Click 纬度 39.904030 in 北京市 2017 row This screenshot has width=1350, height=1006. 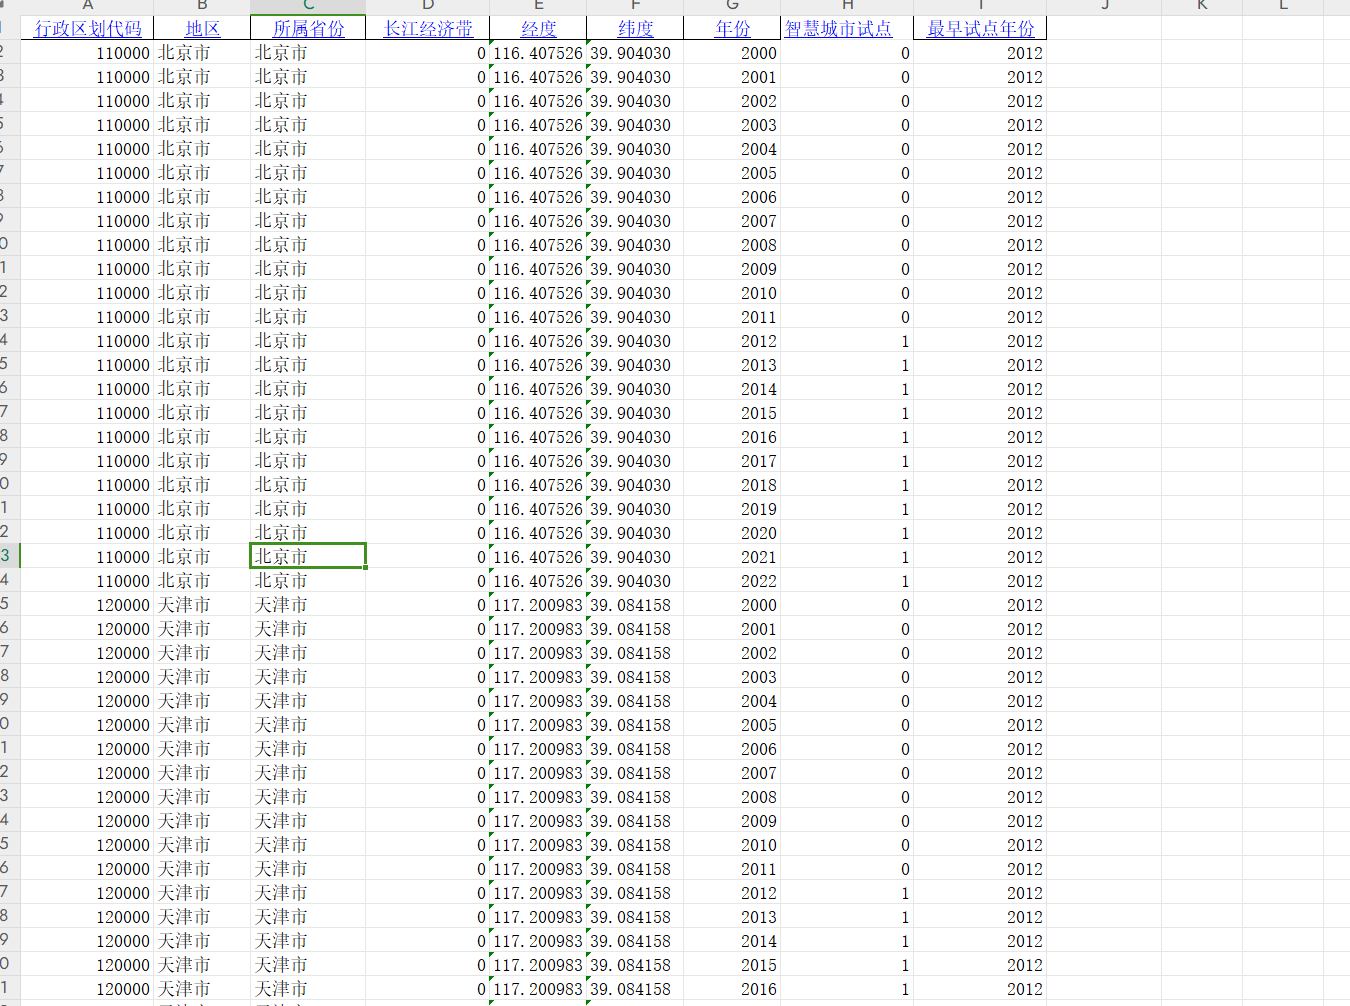(x=635, y=461)
